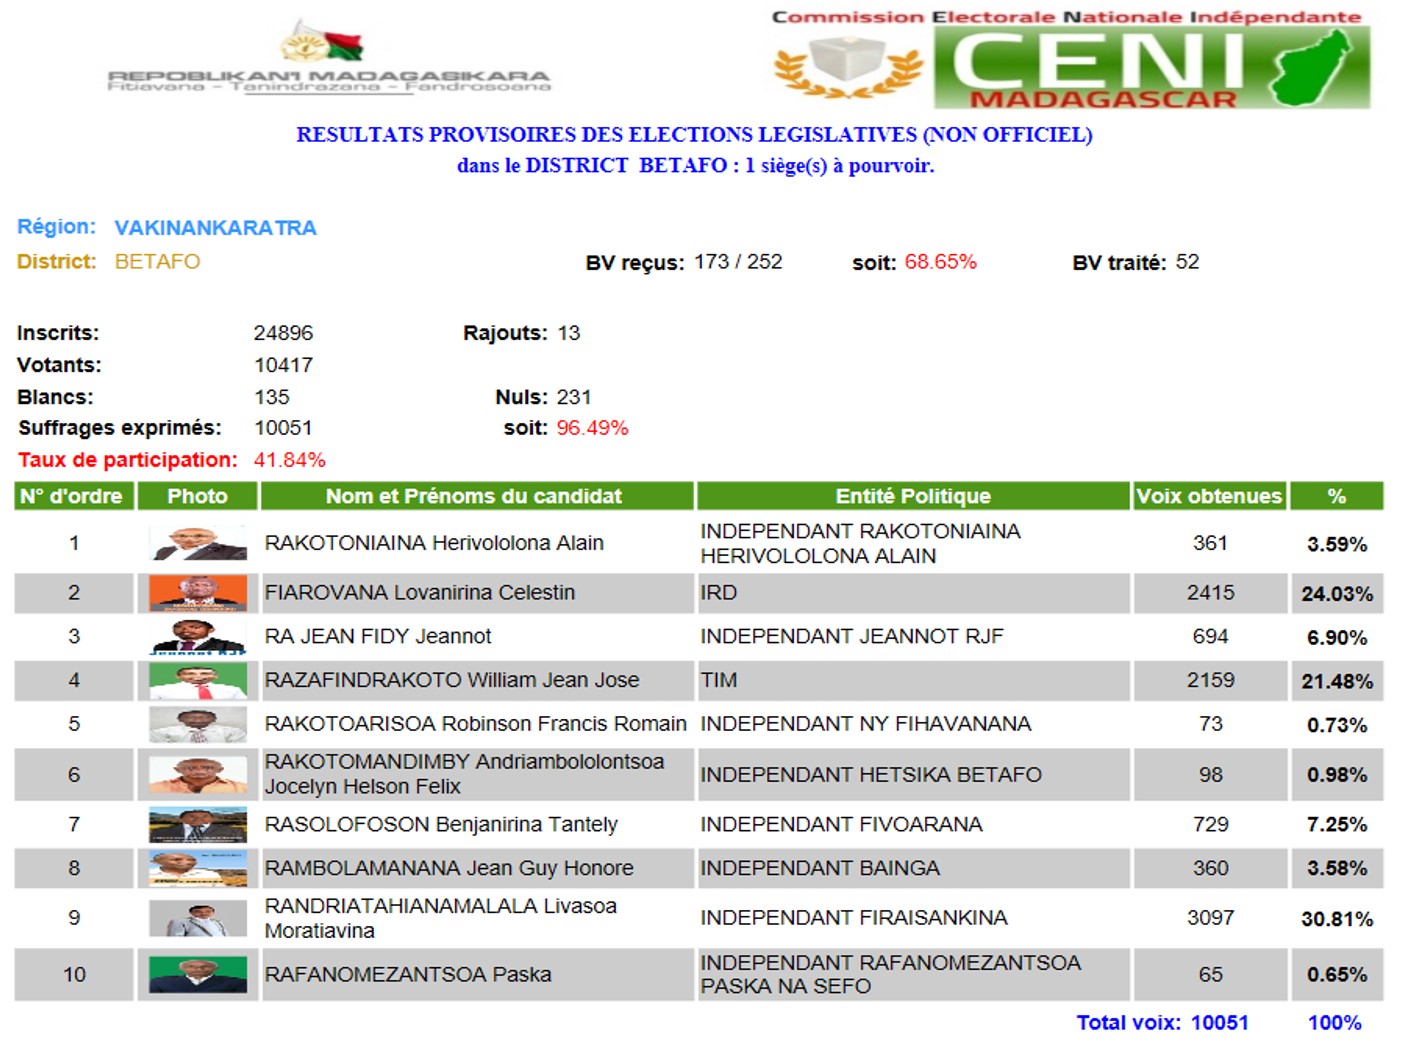The image size is (1404, 1046).
Task: Click the Votants value '10417'
Action: coord(283,365)
